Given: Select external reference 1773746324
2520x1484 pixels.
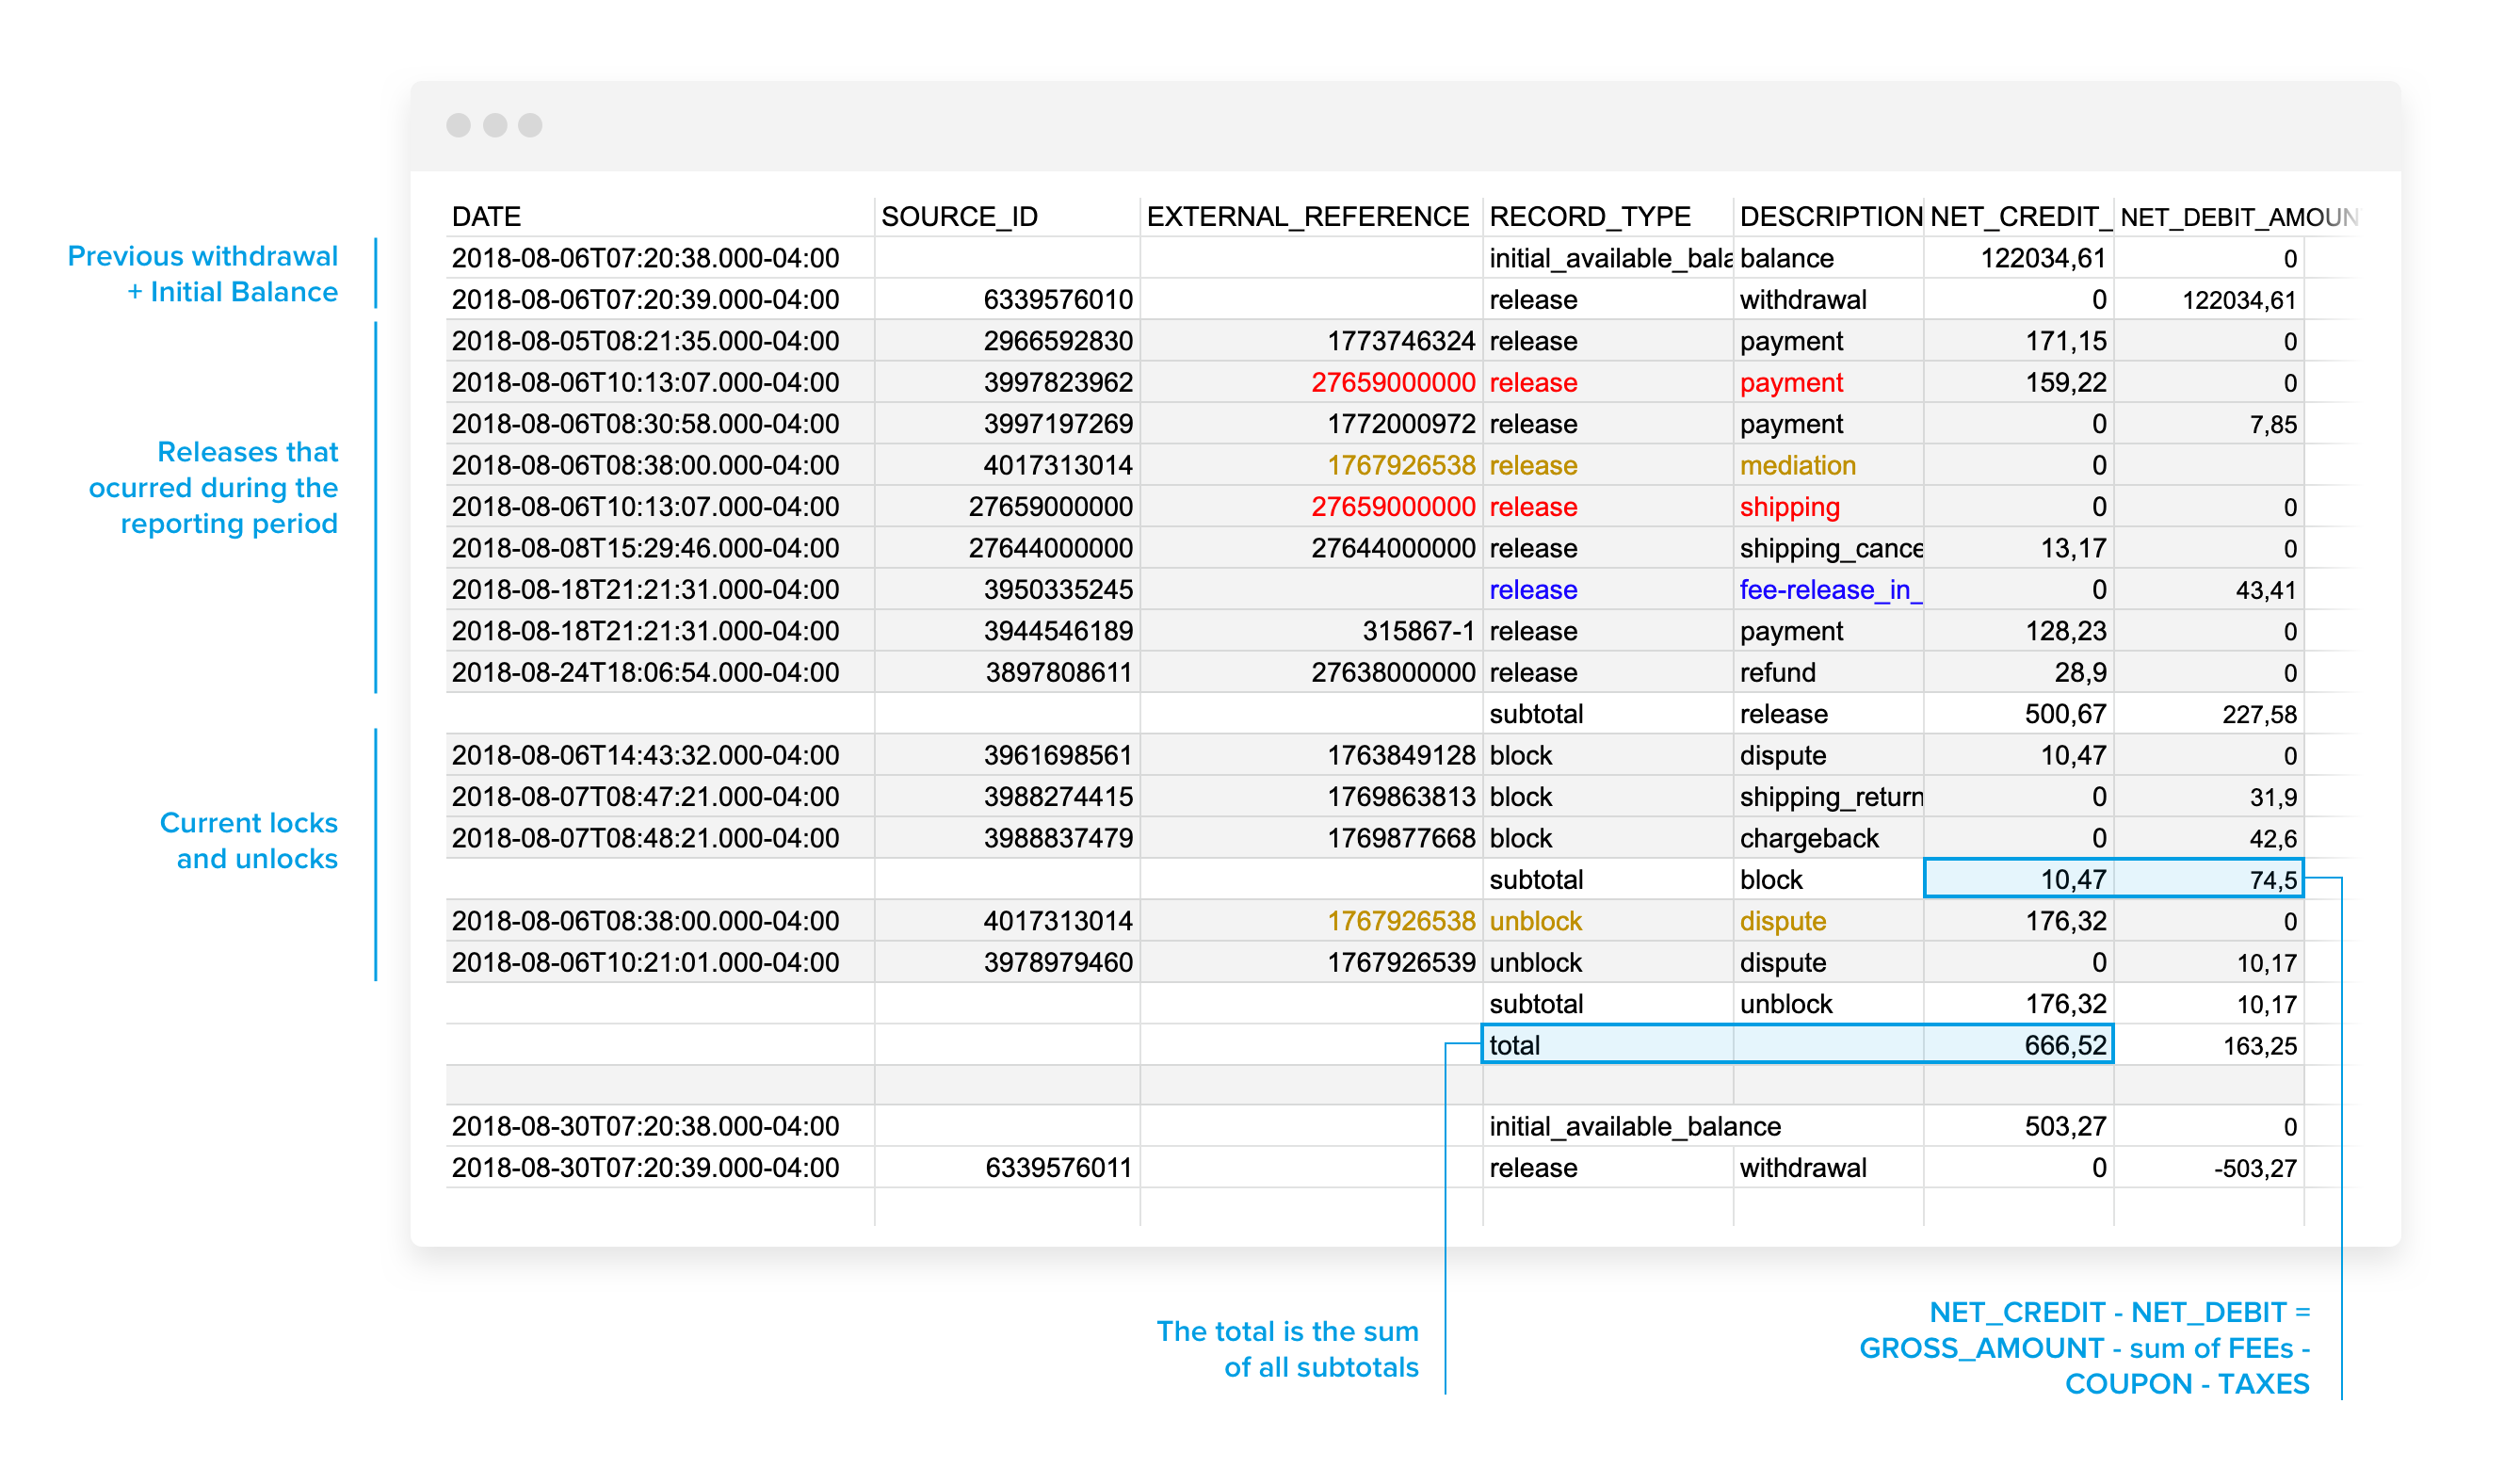Looking at the screenshot, I should pos(1400,341).
